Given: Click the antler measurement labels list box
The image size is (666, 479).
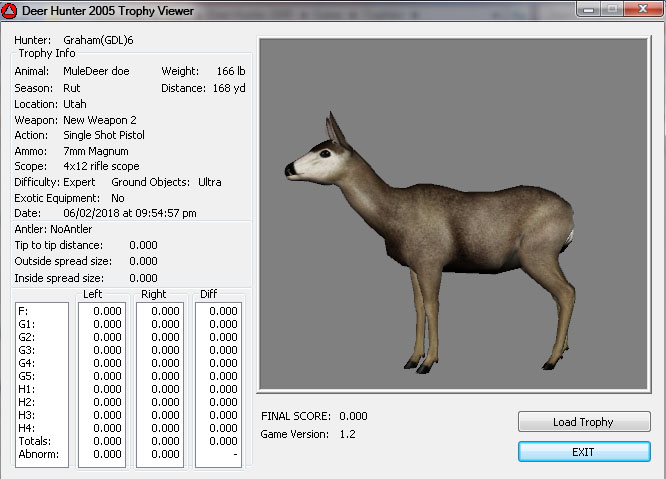Looking at the screenshot, I should [x=41, y=384].
